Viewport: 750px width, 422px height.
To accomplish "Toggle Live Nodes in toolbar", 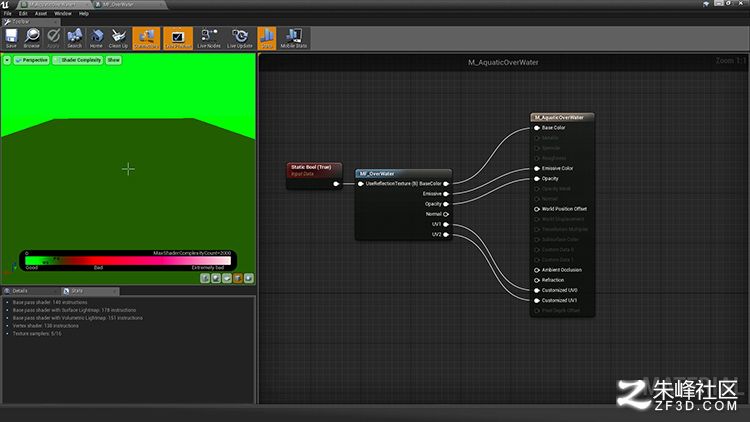I will pyautogui.click(x=209, y=38).
